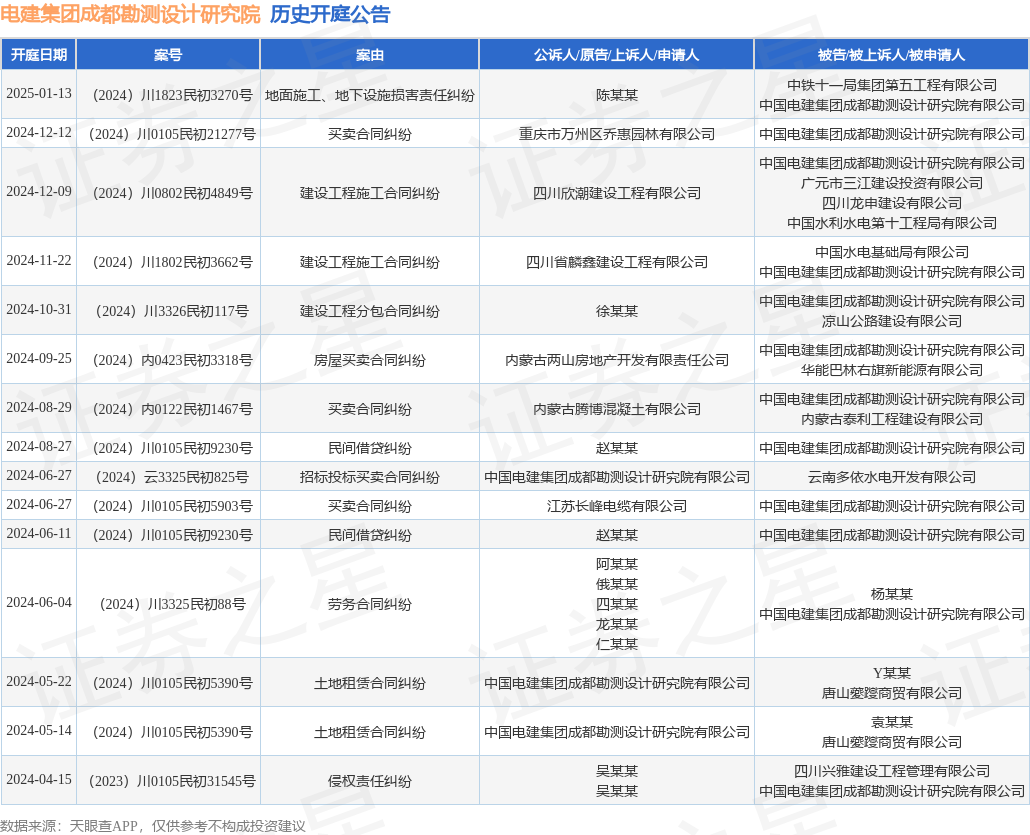Select the date 2024-10-31
Image resolution: width=1030 pixels, height=835 pixels.
point(39,309)
